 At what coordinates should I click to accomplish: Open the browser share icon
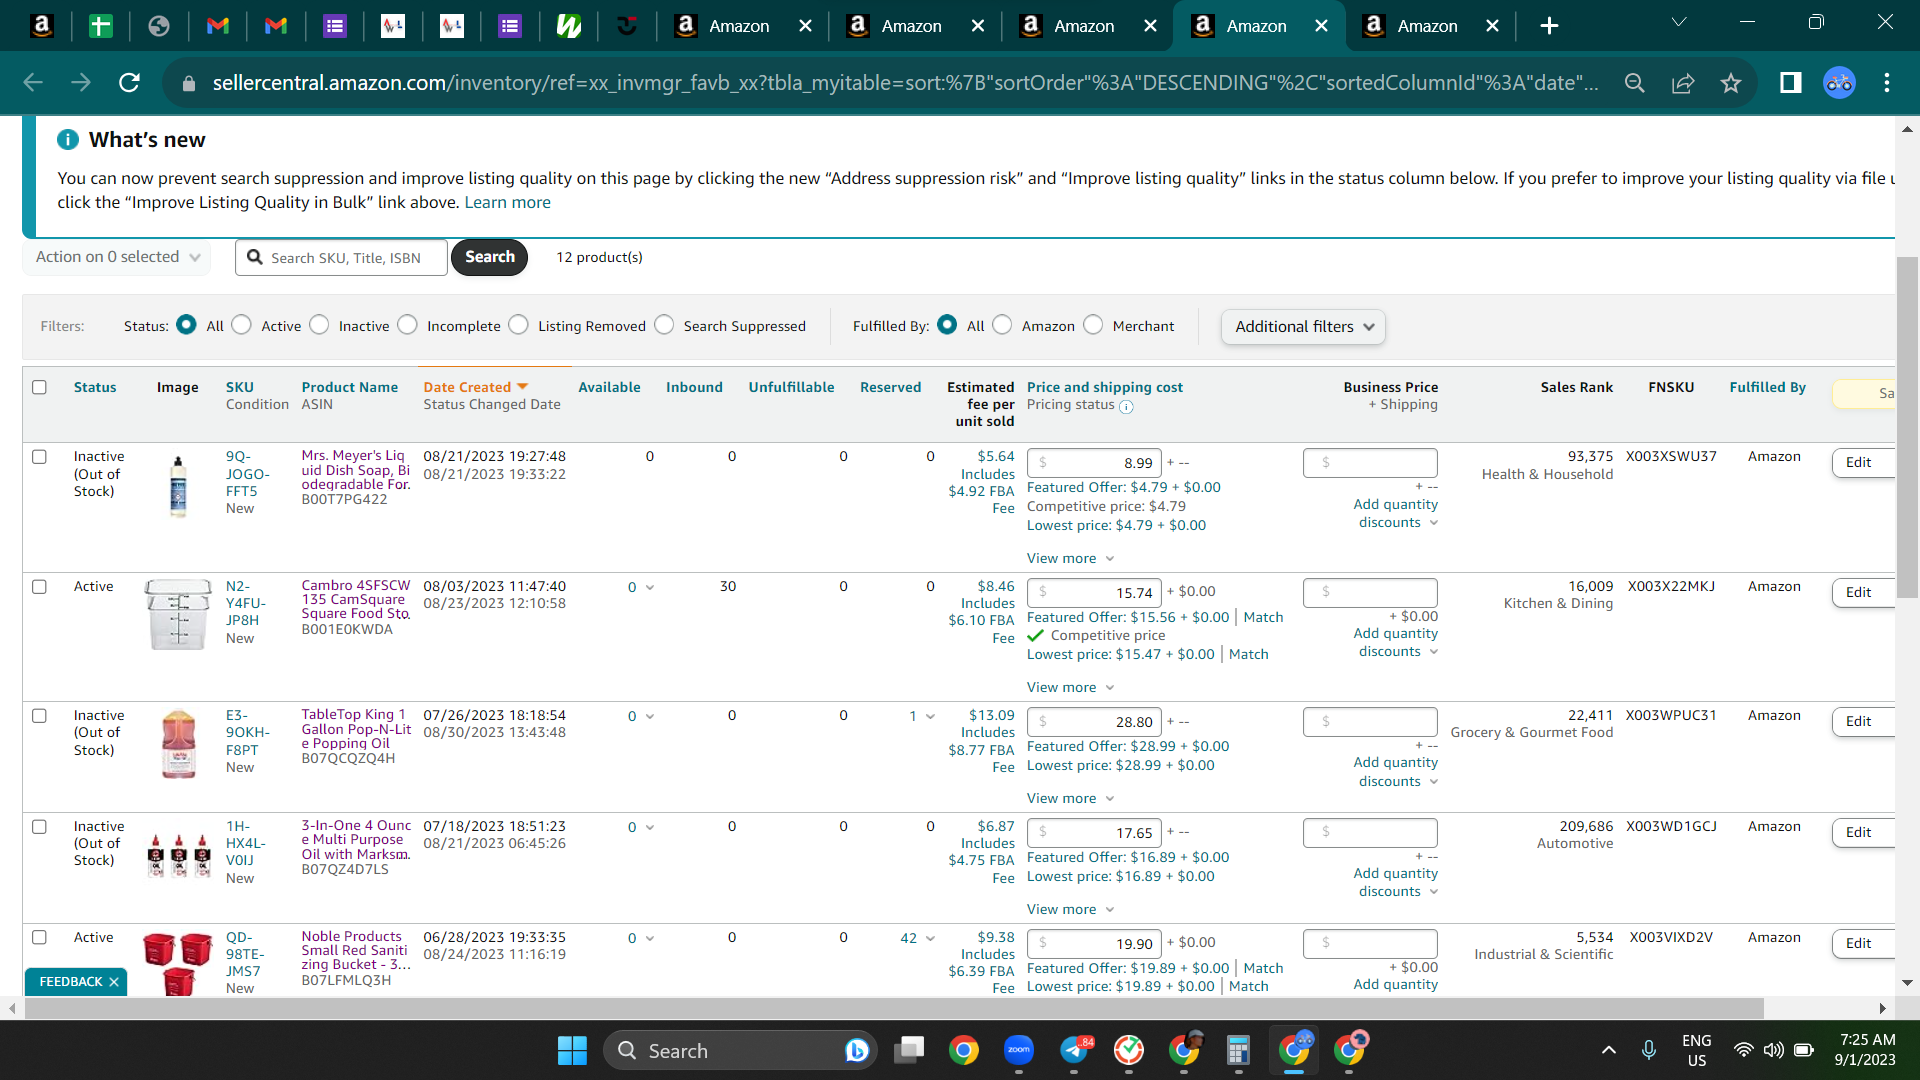[x=1683, y=83]
